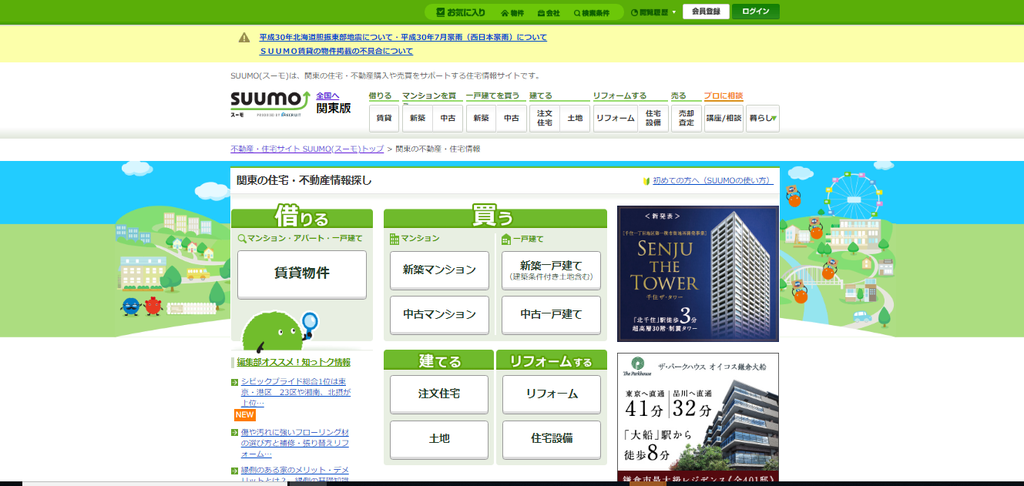Screen dimensions: 1024x486
Task: Select 注文住宅 under 建てる in header
Action: tap(545, 119)
